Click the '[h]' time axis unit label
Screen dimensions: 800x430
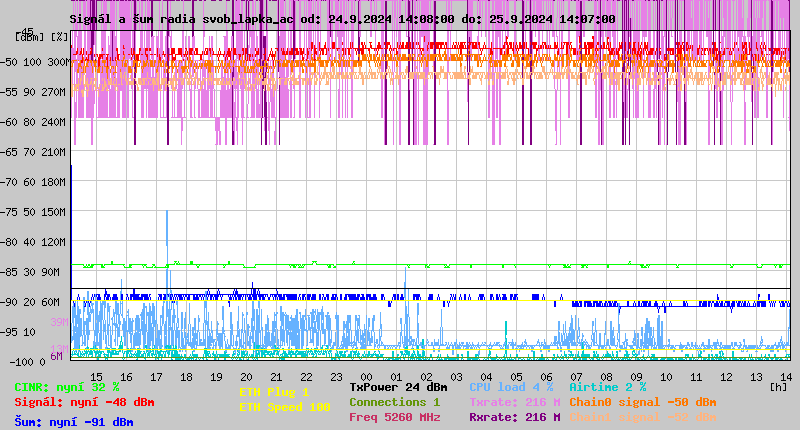[779, 387]
